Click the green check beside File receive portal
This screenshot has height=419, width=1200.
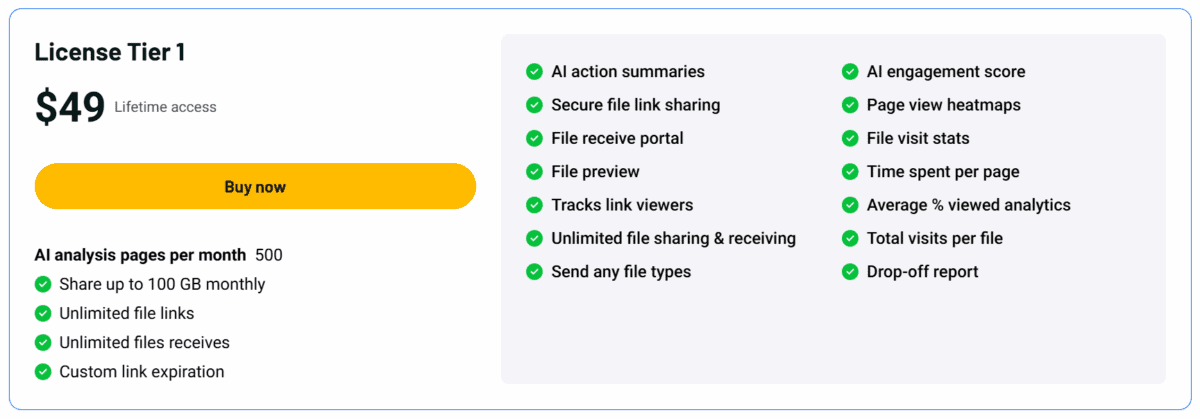[534, 138]
